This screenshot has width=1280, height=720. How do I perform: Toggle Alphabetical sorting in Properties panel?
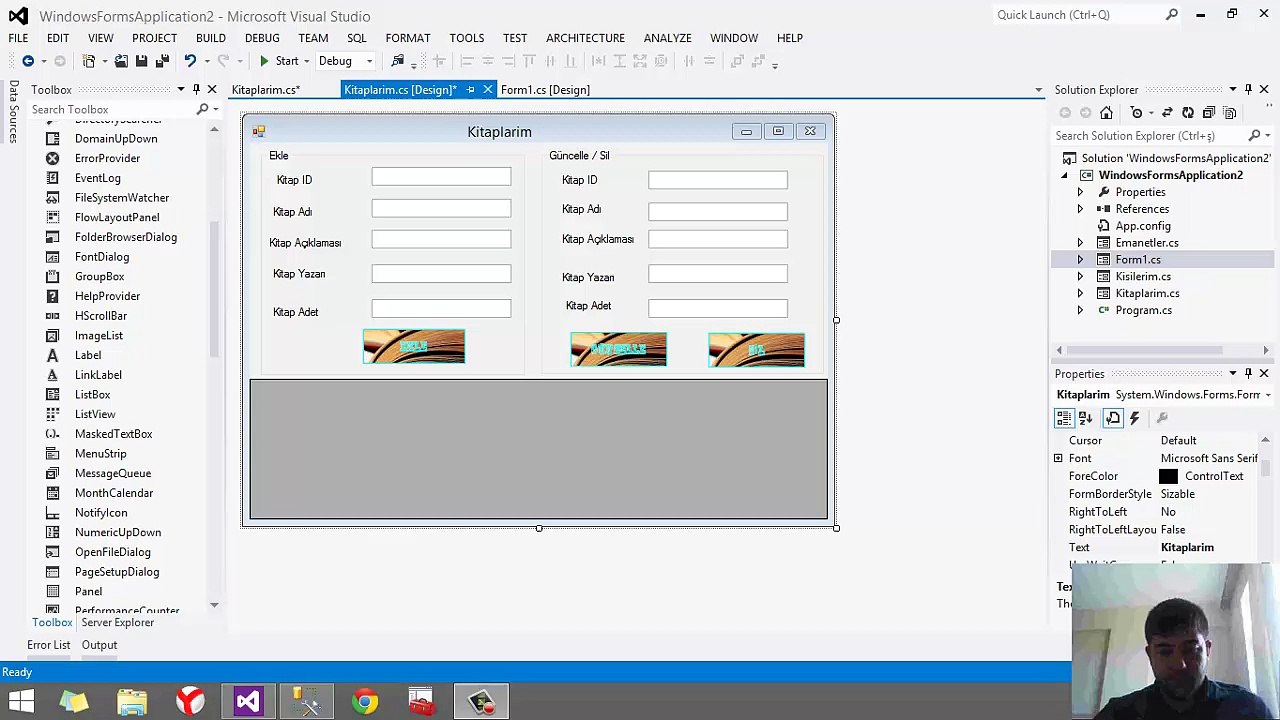click(x=1085, y=418)
